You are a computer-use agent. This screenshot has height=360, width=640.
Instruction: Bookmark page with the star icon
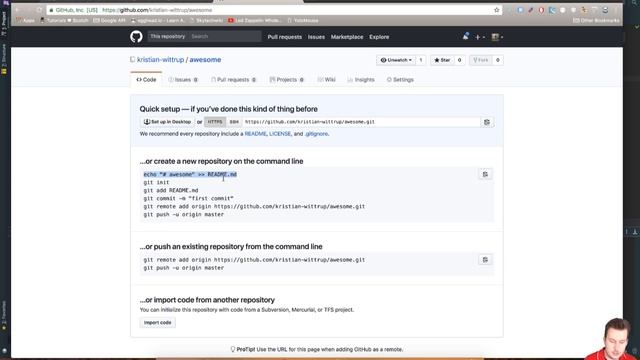(x=496, y=10)
